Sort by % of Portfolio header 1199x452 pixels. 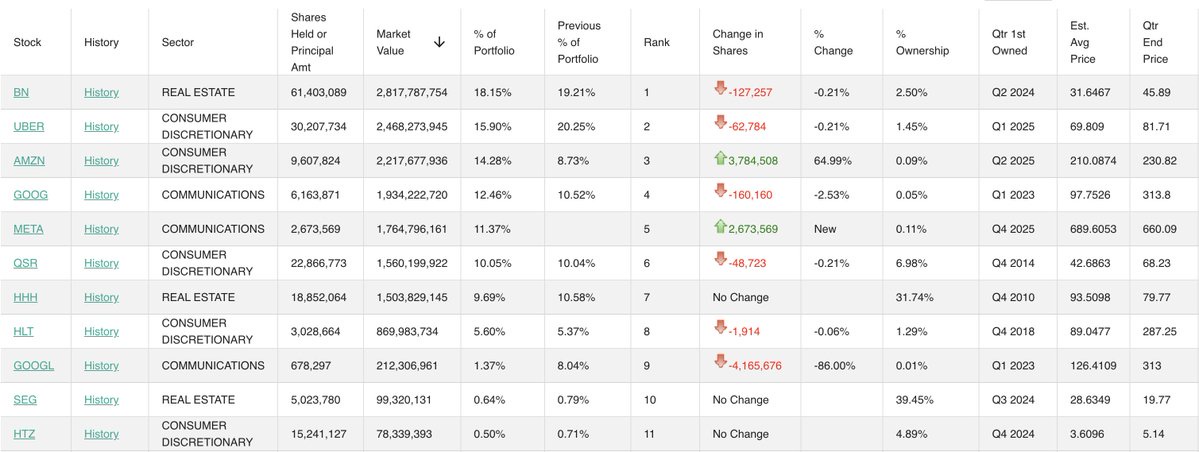tap(492, 42)
